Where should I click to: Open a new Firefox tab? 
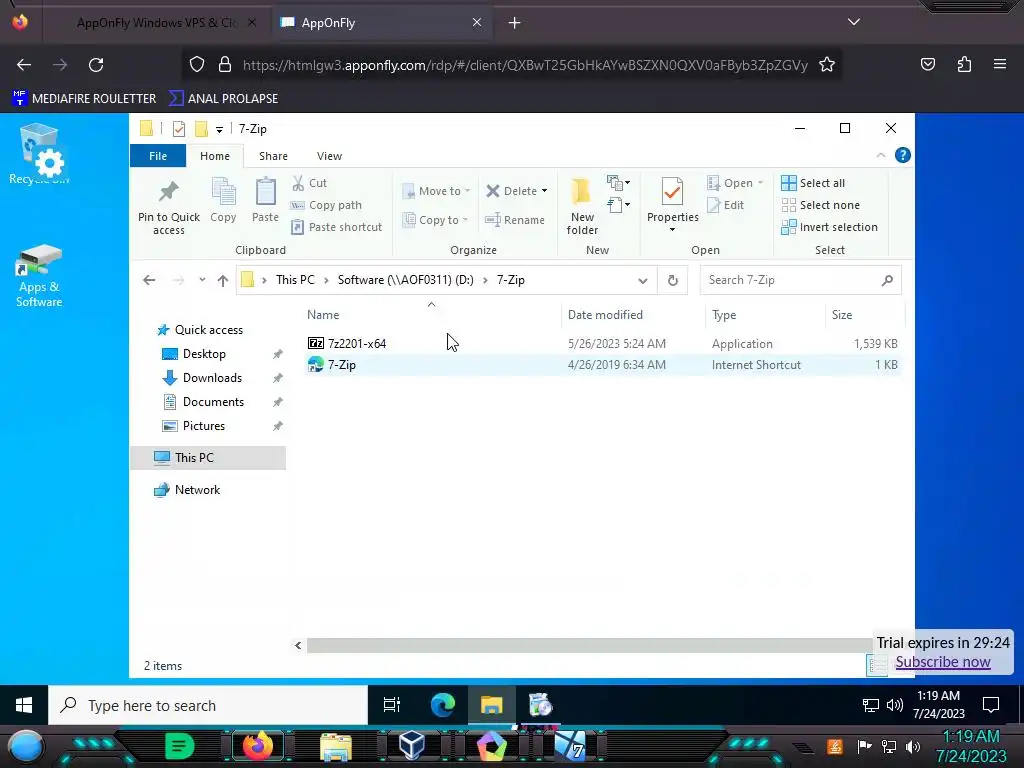point(515,23)
